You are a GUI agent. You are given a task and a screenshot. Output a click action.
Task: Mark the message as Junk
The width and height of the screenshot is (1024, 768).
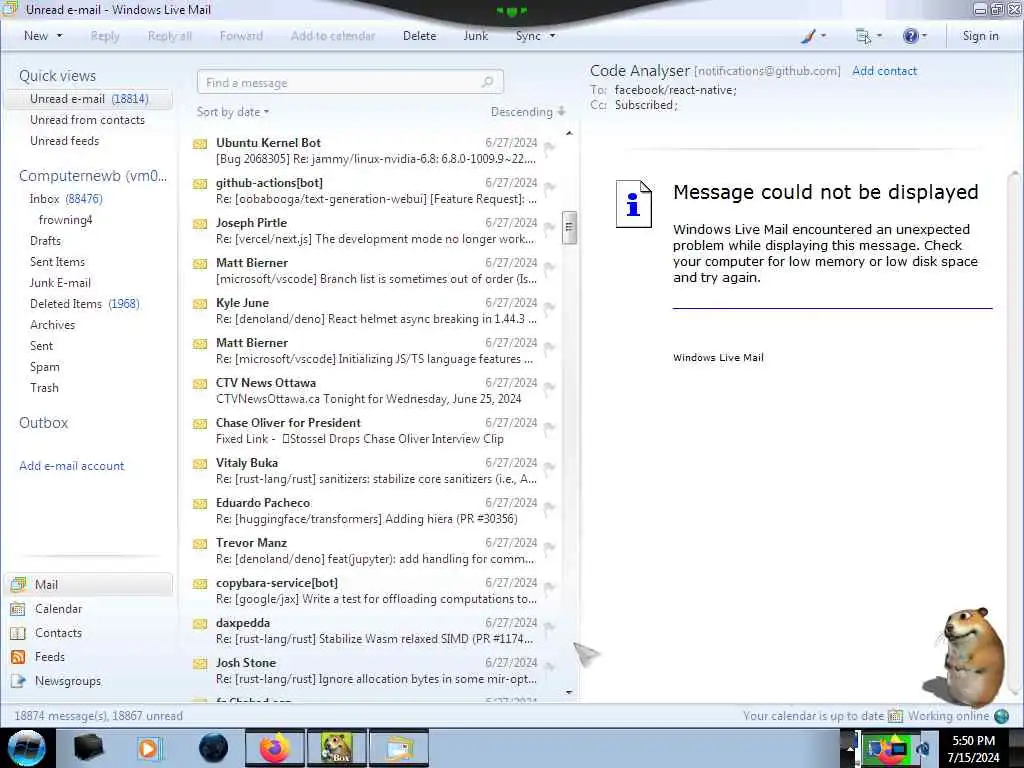(475, 36)
